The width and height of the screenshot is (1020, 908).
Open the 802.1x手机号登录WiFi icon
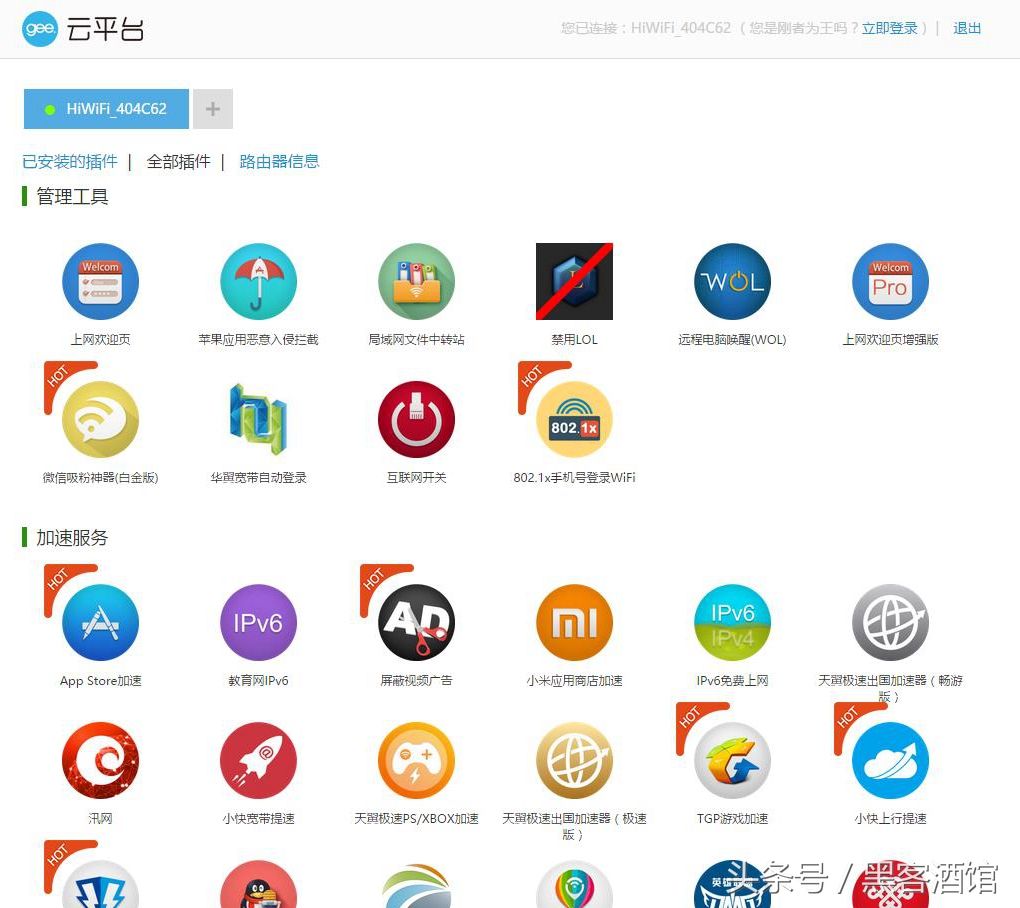pos(574,420)
